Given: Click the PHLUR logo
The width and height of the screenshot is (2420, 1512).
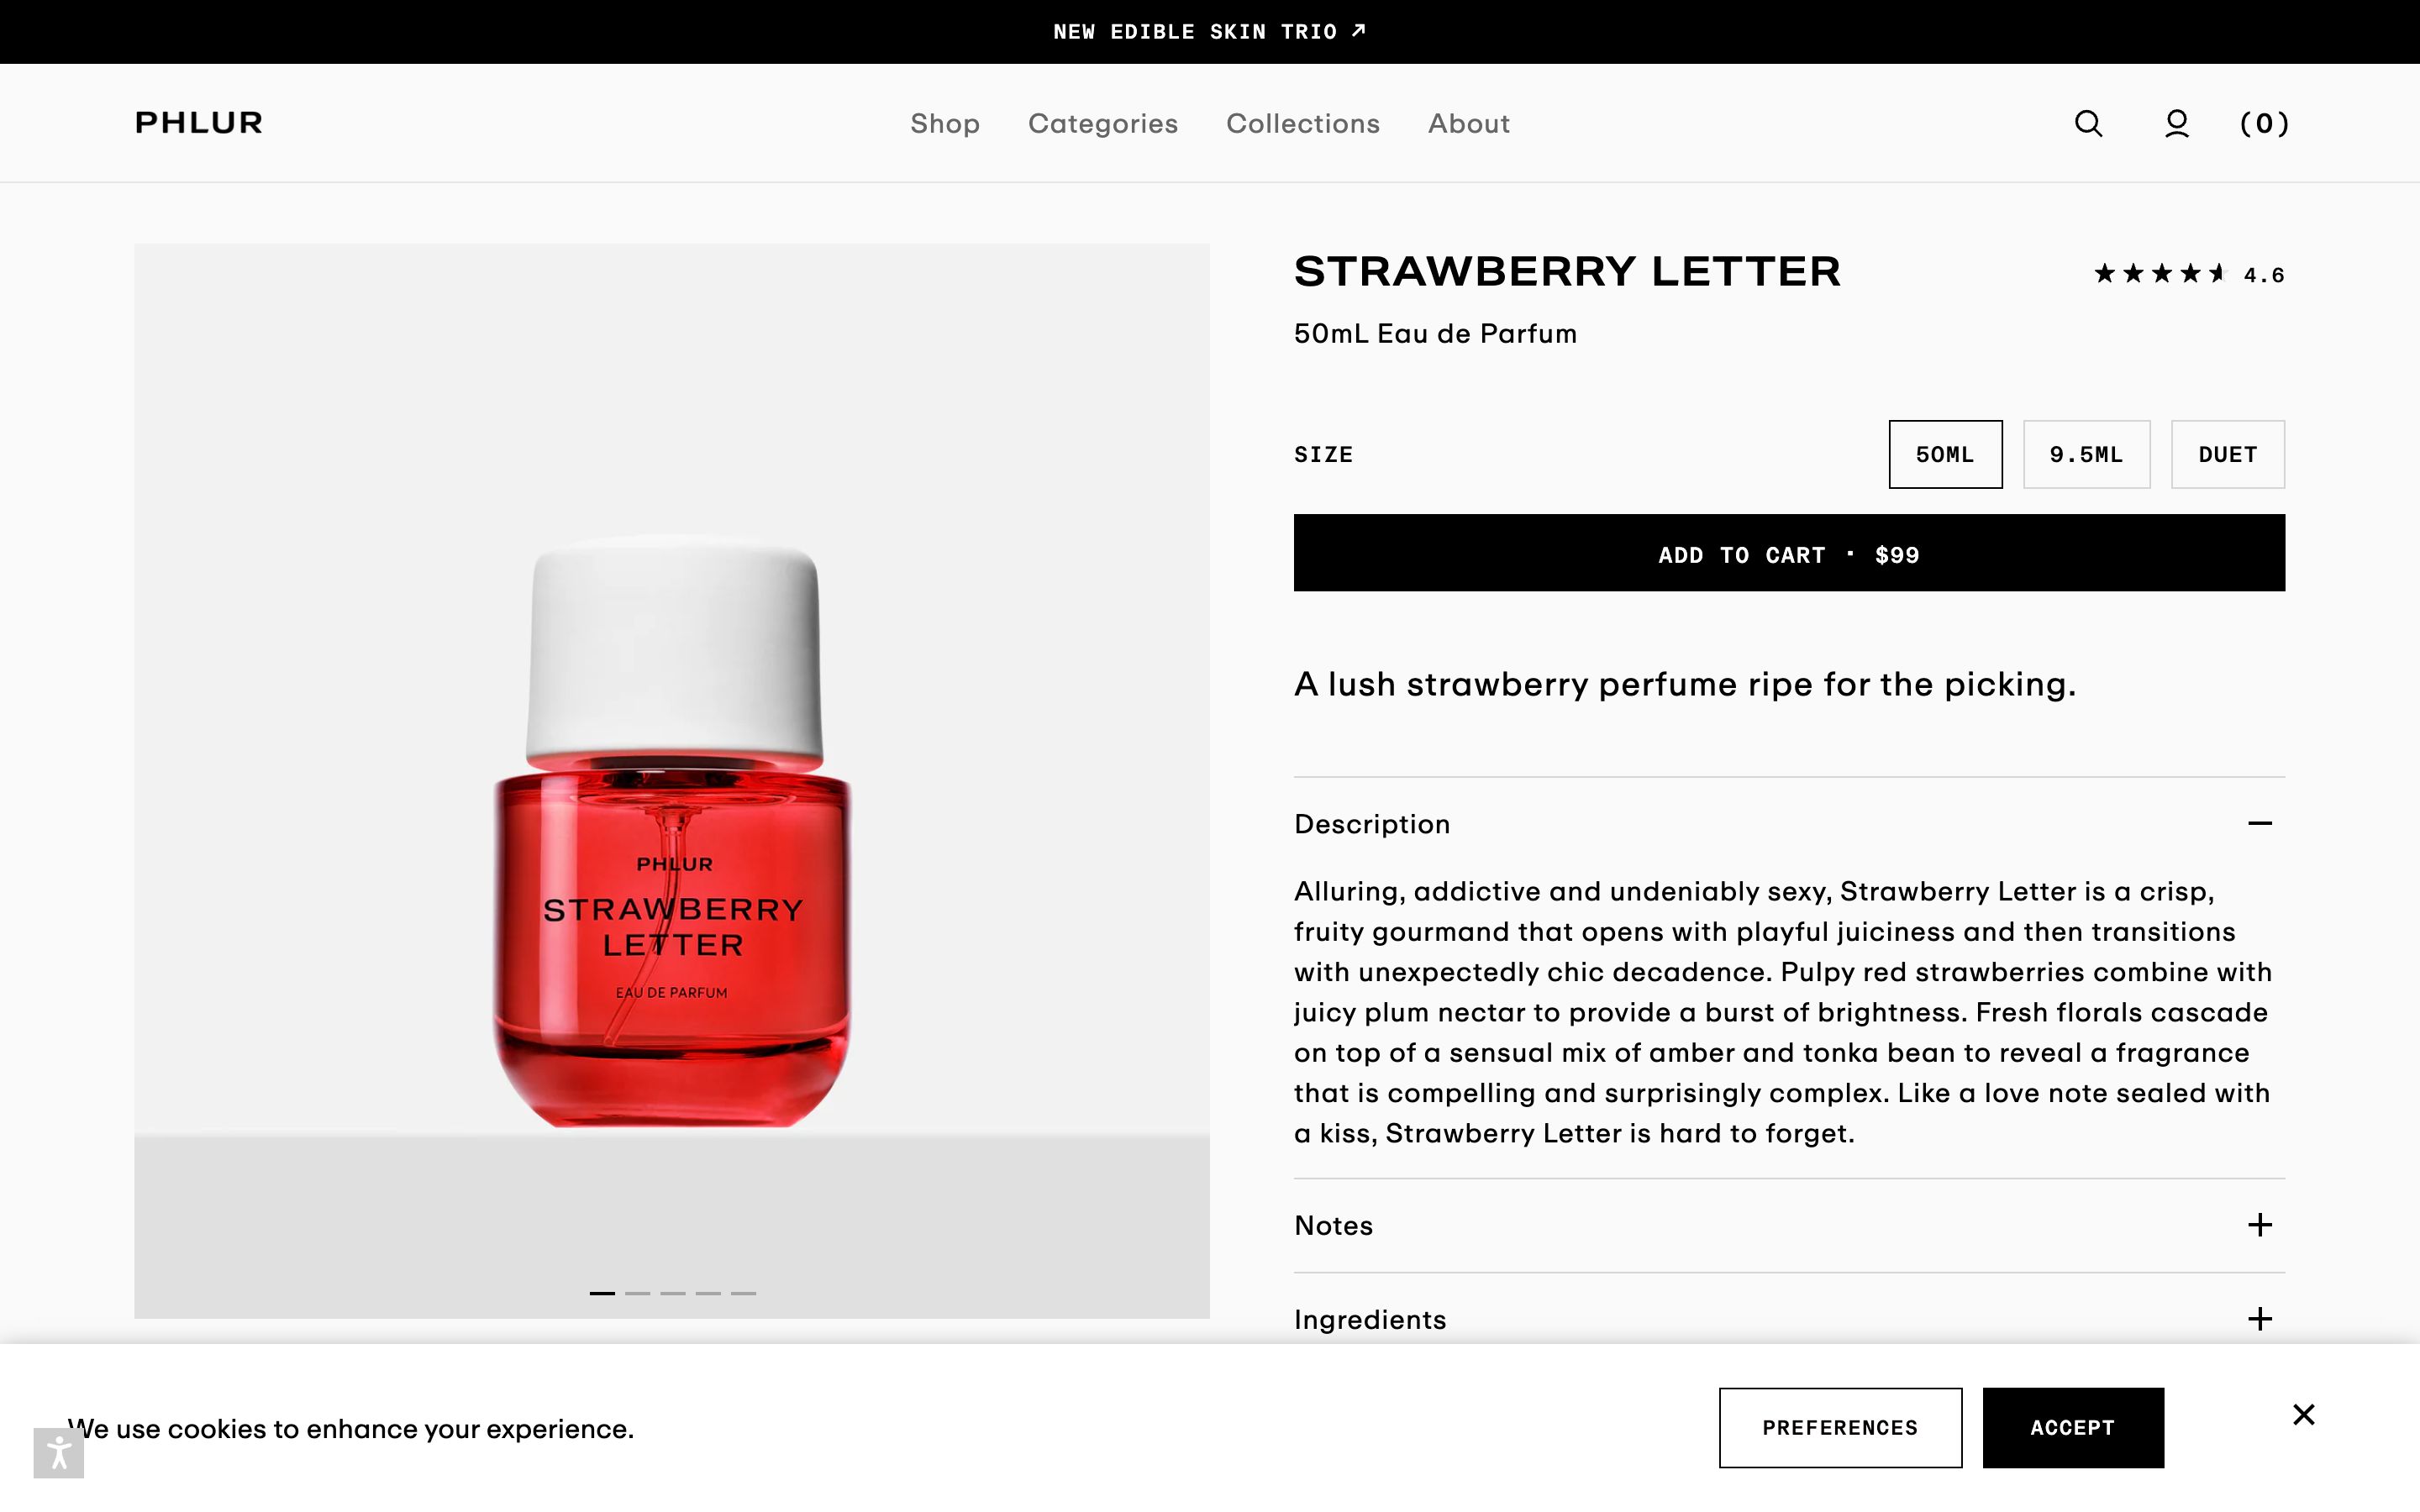Looking at the screenshot, I should [198, 123].
